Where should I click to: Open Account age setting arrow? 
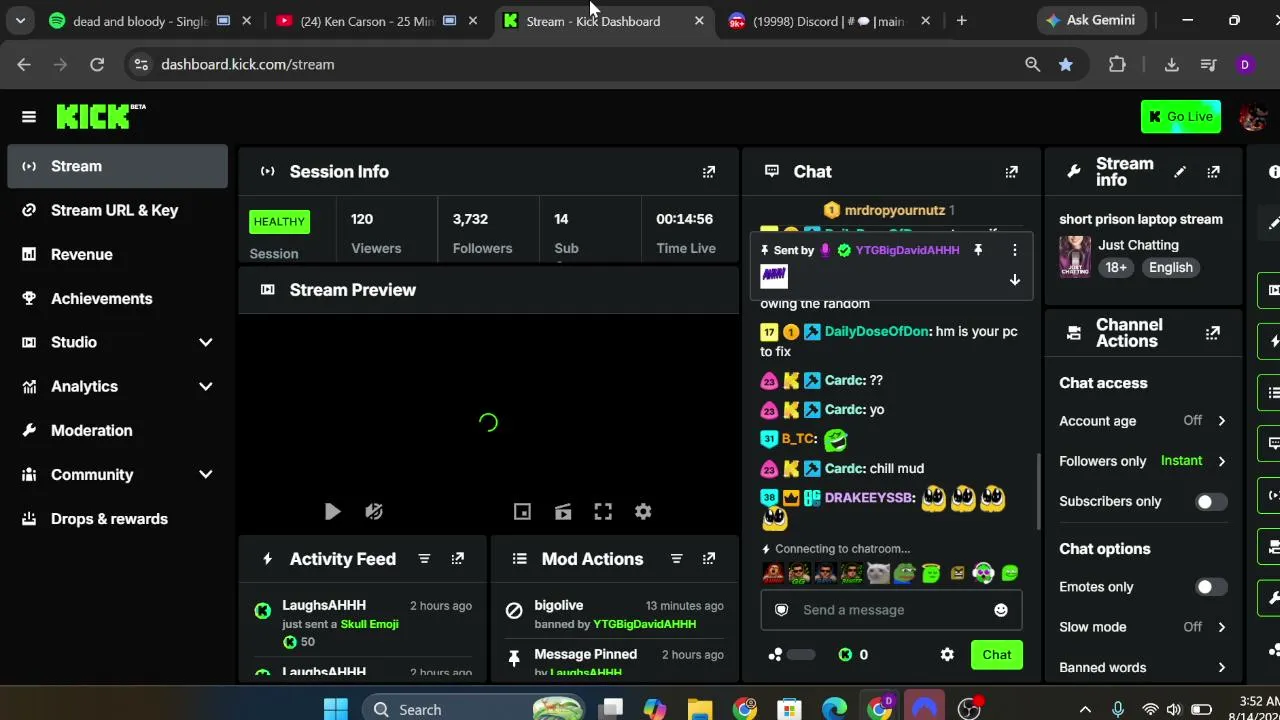[1221, 421]
